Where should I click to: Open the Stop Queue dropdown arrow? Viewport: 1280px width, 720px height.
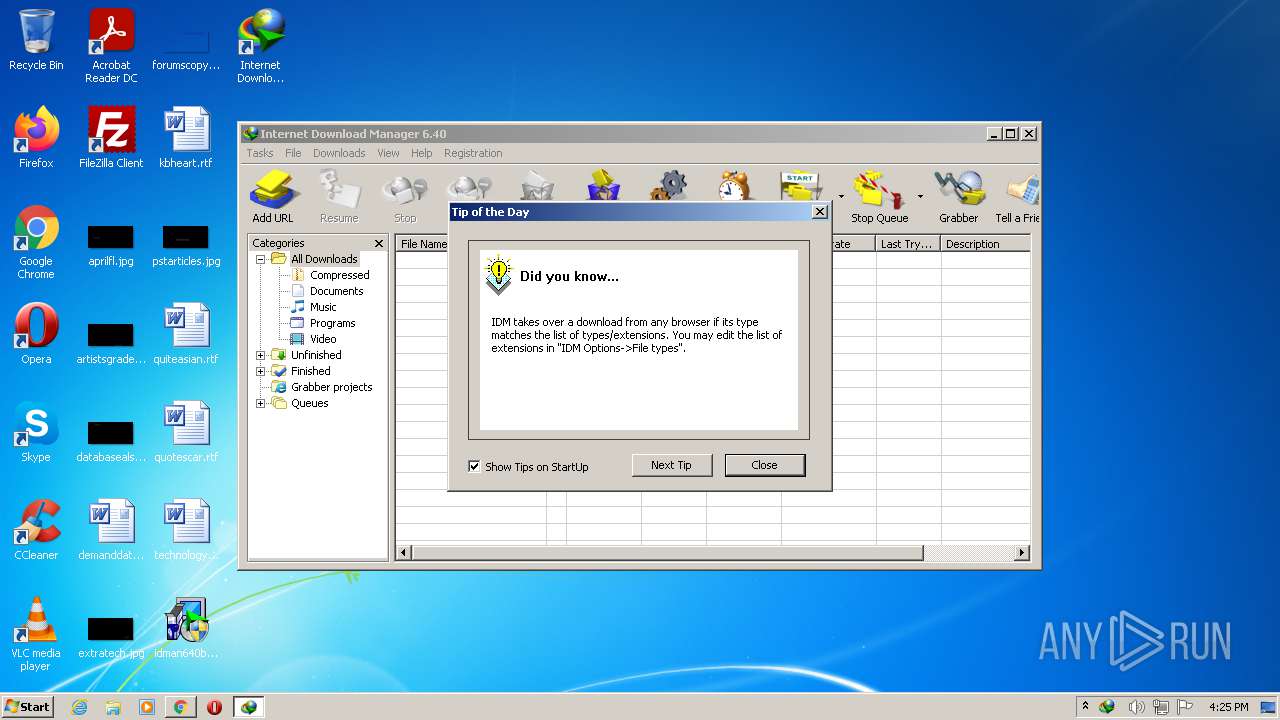[920, 196]
